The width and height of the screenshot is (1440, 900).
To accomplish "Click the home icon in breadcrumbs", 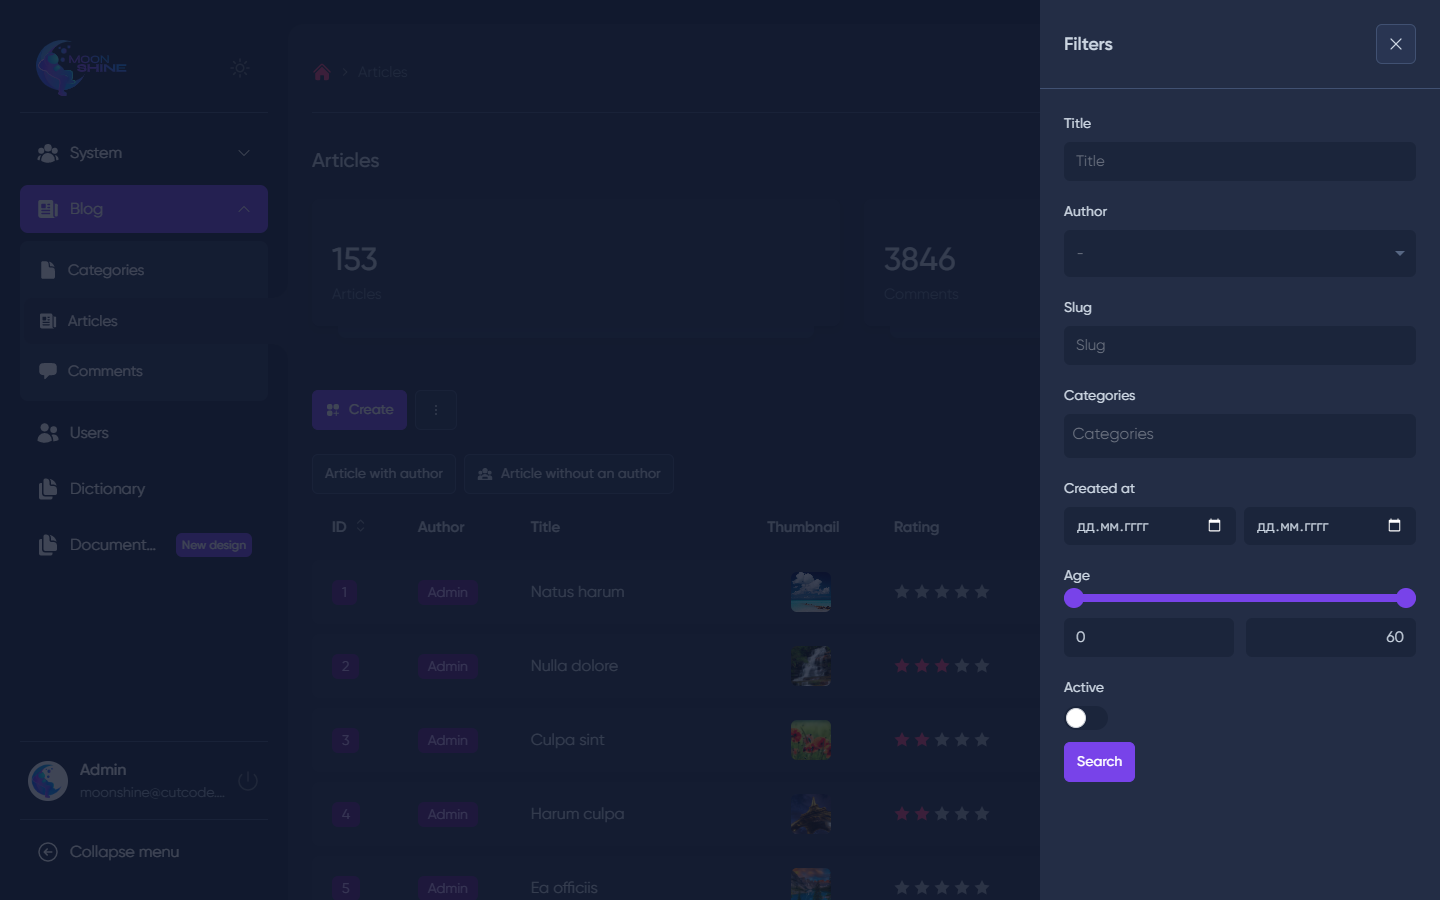I will click(322, 72).
